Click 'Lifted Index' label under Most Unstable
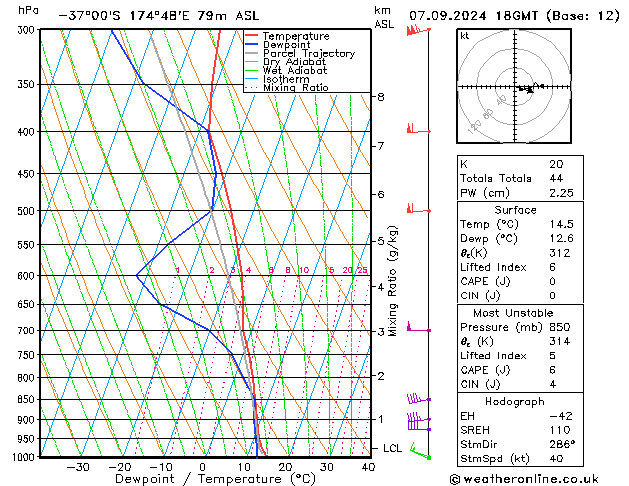Viewport: 629px width, 486px height. tap(493, 356)
